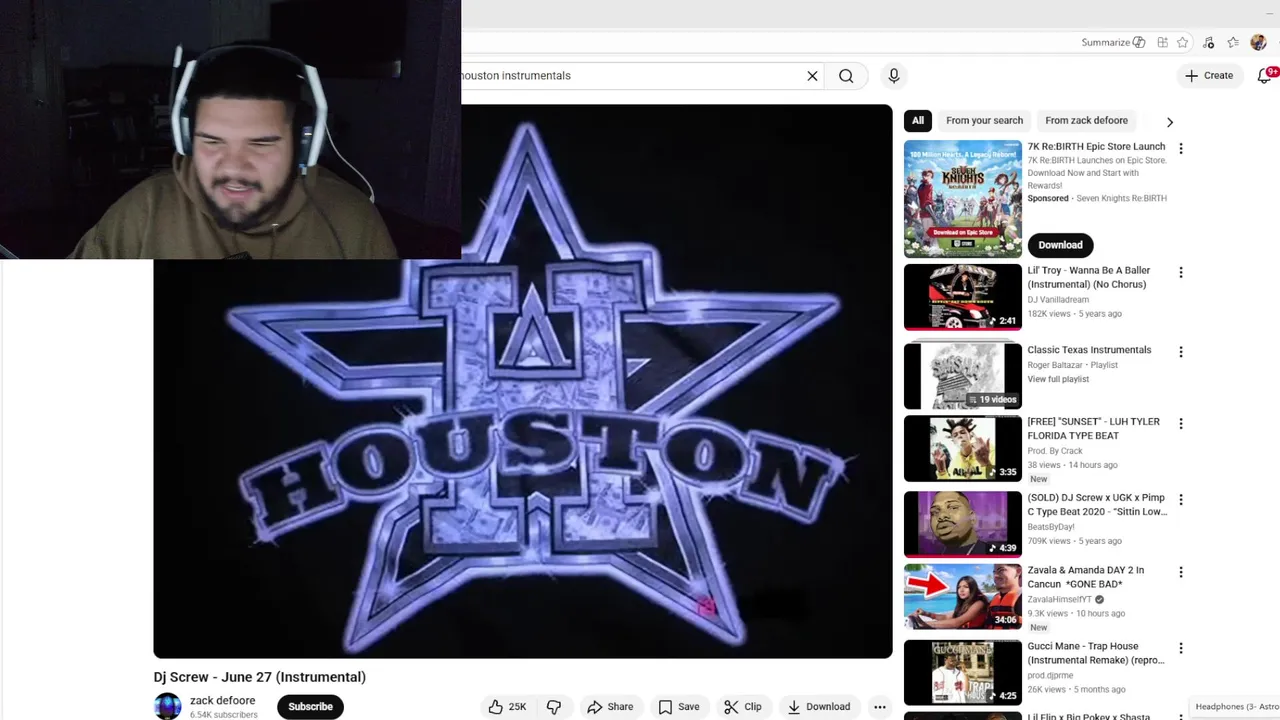
Task: Open the DJ Screw x UGK beat thumbnail
Action: 963,524
